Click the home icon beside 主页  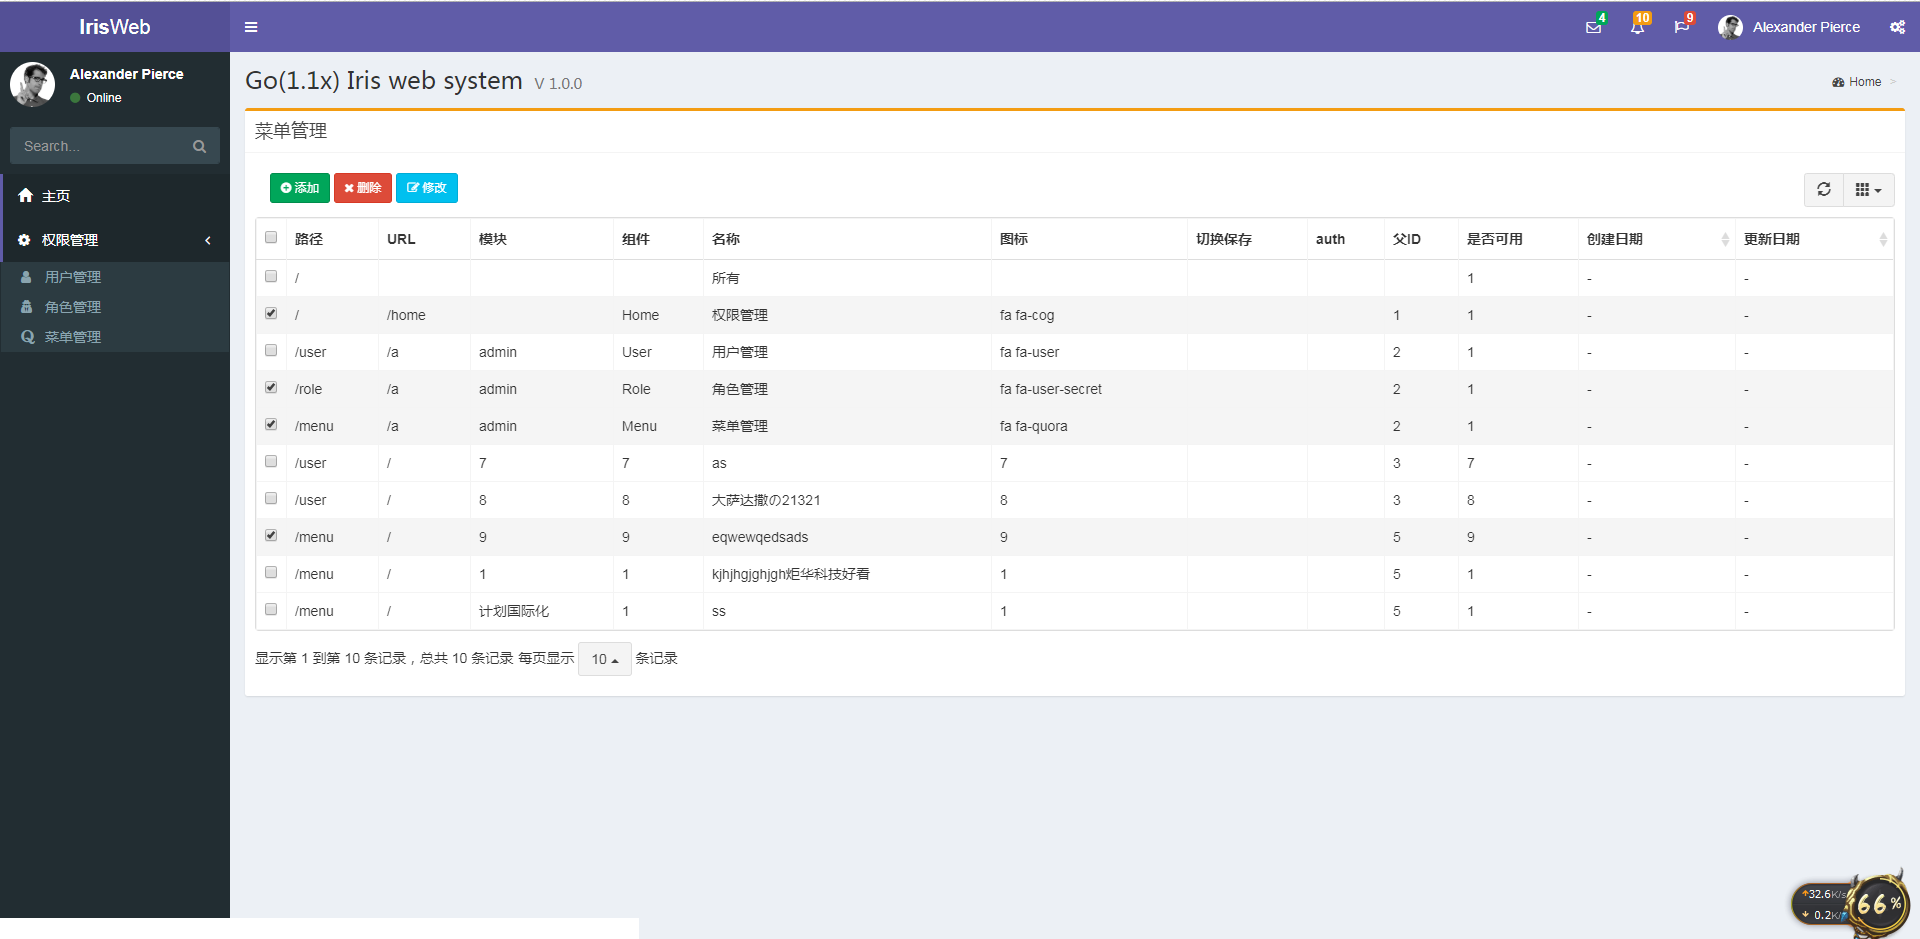tap(25, 196)
